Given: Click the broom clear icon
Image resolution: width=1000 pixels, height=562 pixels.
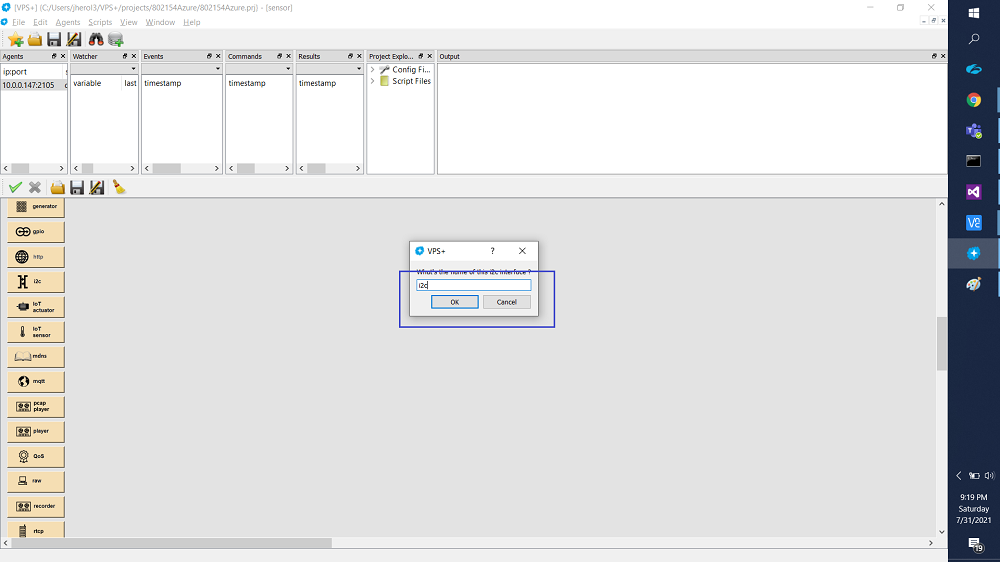Looking at the screenshot, I should [119, 187].
